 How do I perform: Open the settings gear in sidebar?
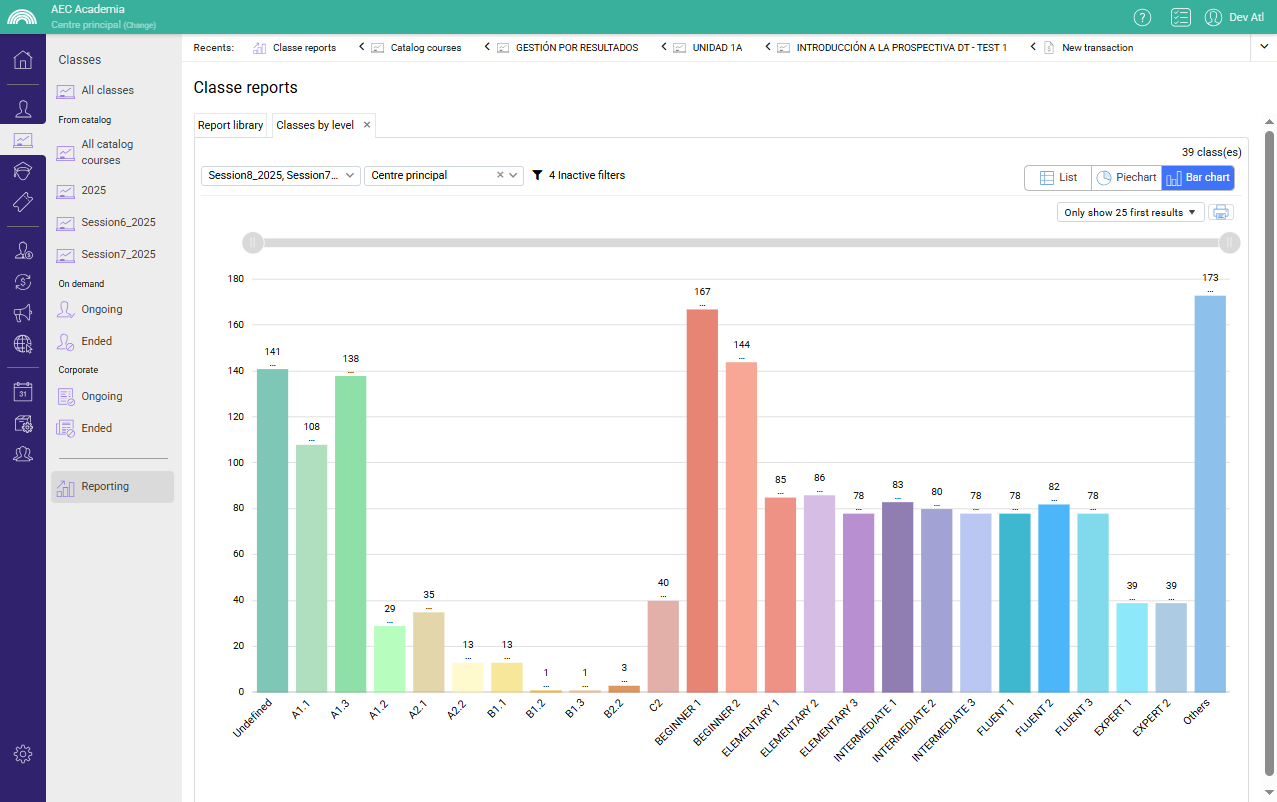point(22,754)
